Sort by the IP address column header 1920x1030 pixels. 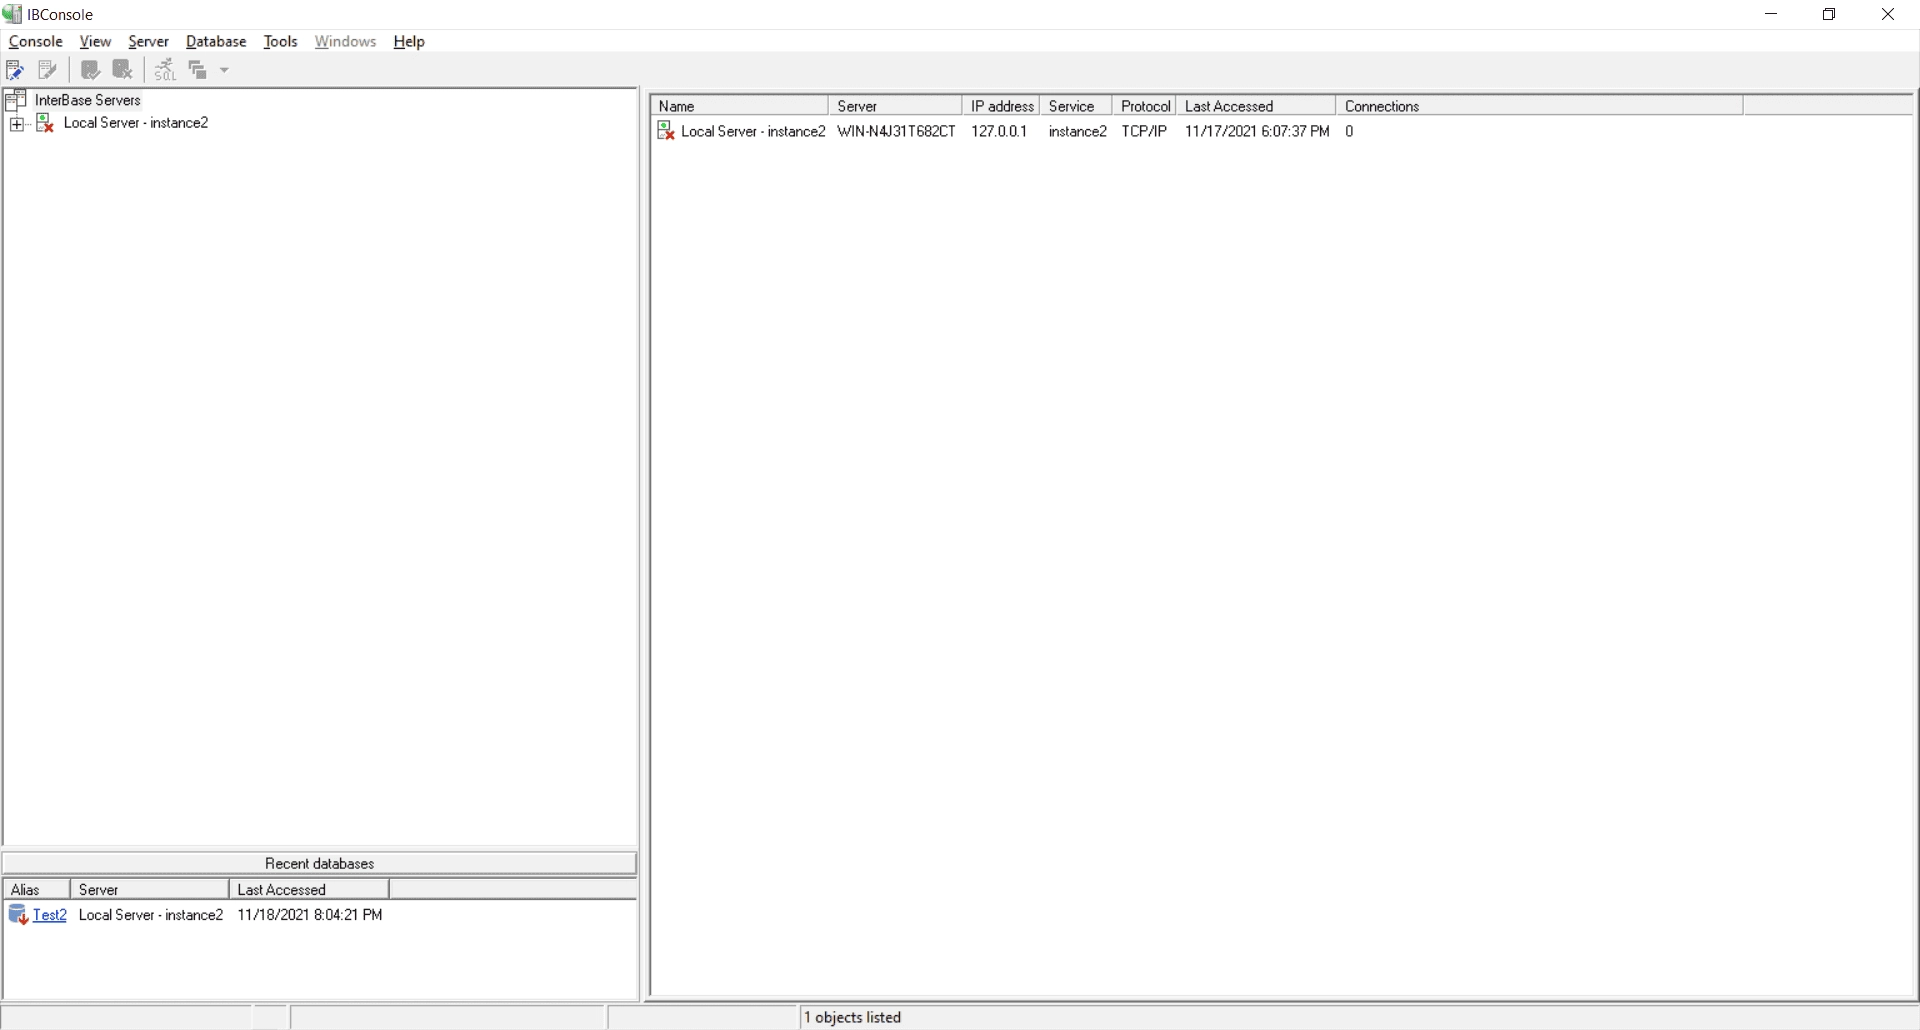pyautogui.click(x=1001, y=106)
